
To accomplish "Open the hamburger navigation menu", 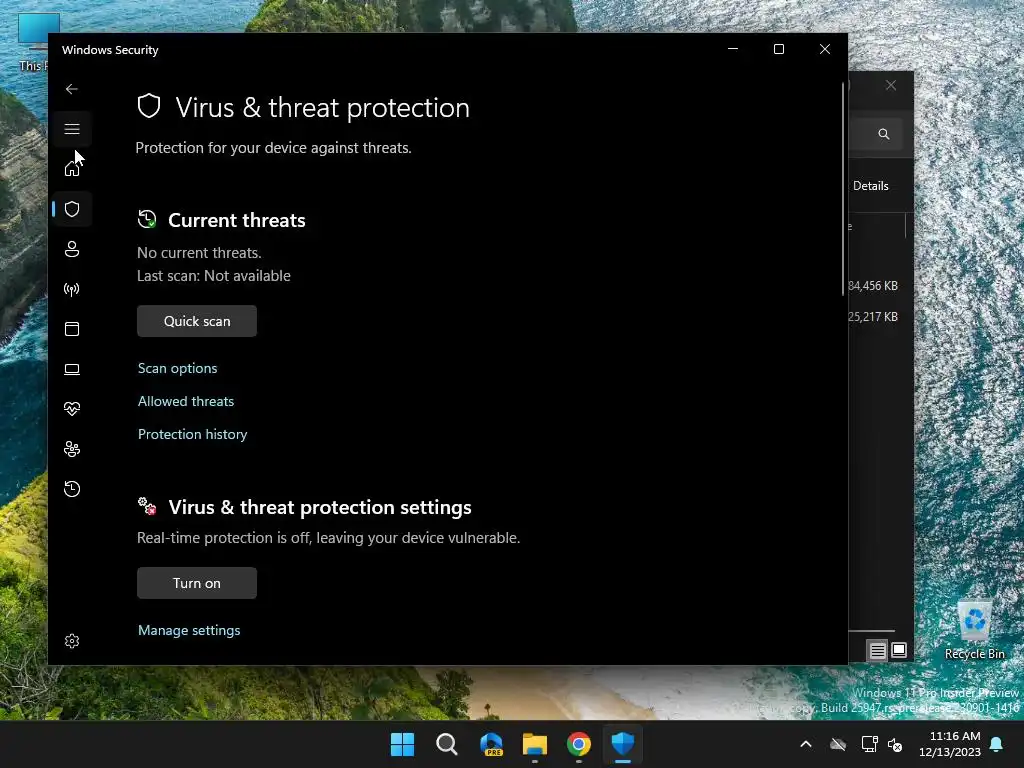I will (72, 129).
